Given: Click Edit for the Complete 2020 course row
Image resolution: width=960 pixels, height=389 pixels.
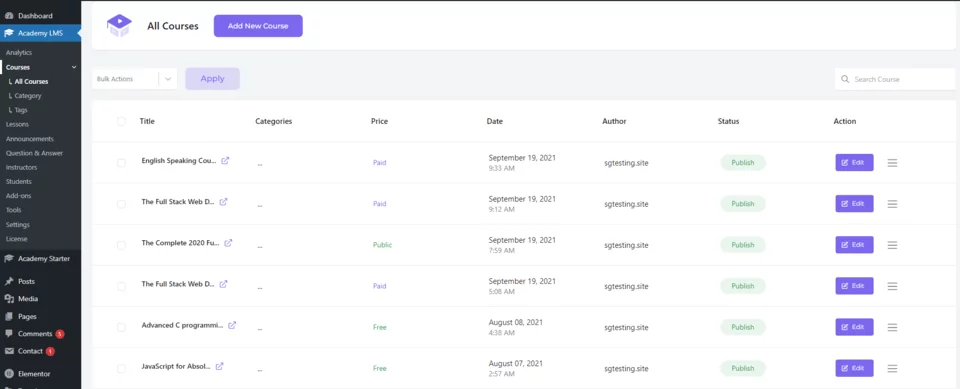Looking at the screenshot, I should pyautogui.click(x=854, y=245).
